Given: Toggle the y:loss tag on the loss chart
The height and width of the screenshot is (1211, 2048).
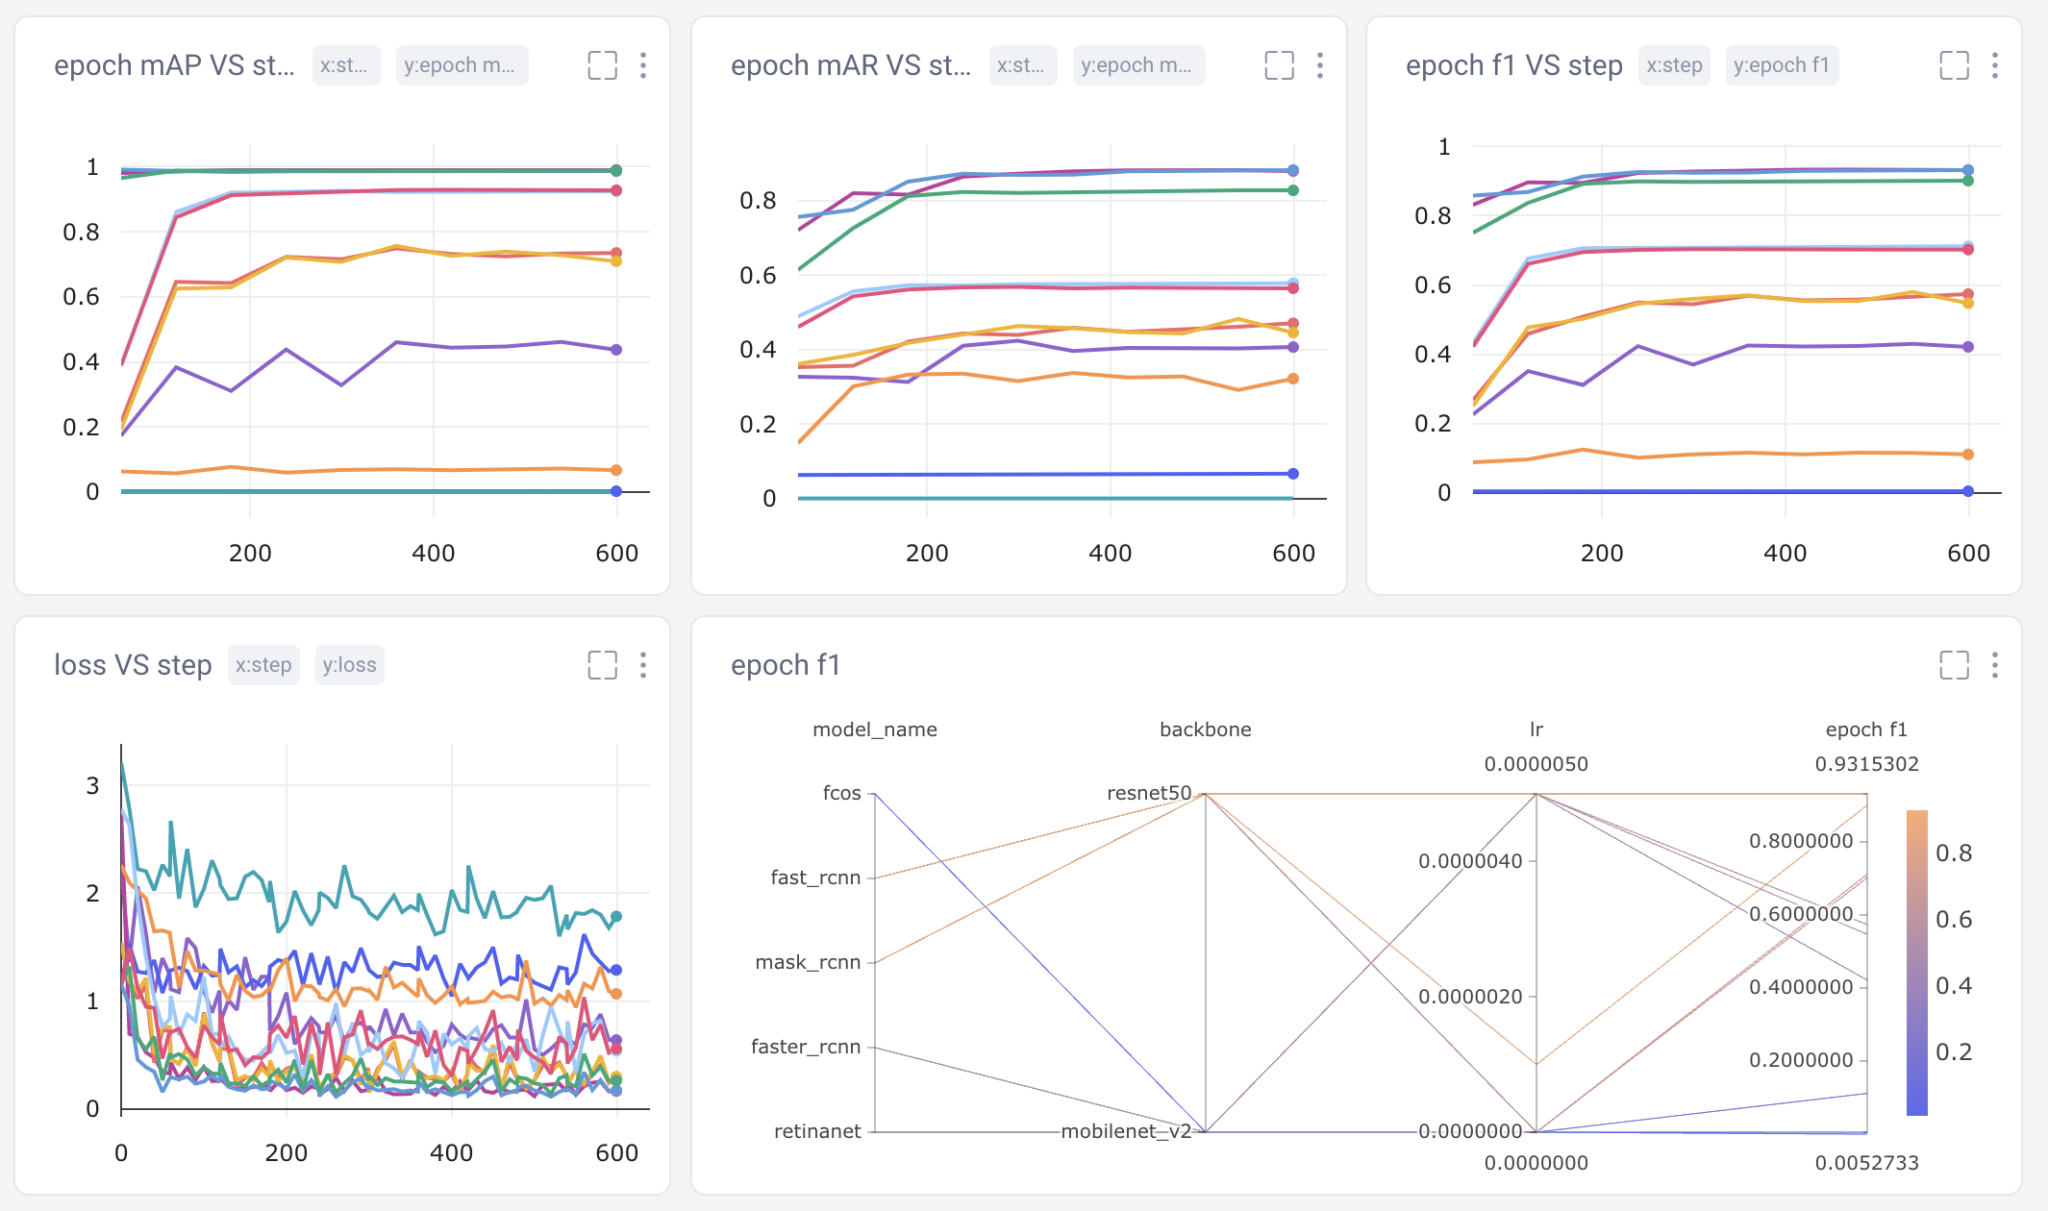Looking at the screenshot, I should 349,664.
